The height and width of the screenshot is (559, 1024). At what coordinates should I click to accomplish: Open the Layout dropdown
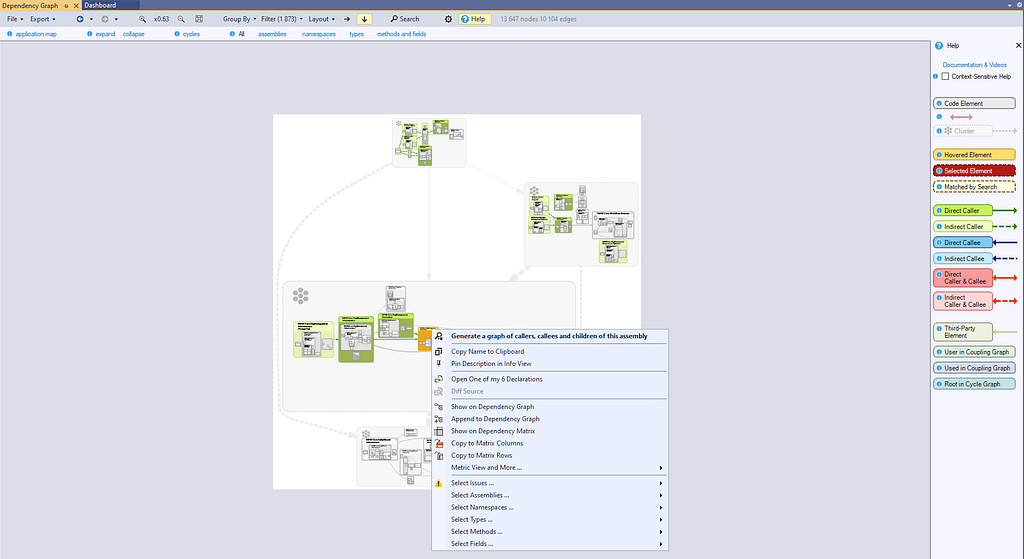point(321,19)
